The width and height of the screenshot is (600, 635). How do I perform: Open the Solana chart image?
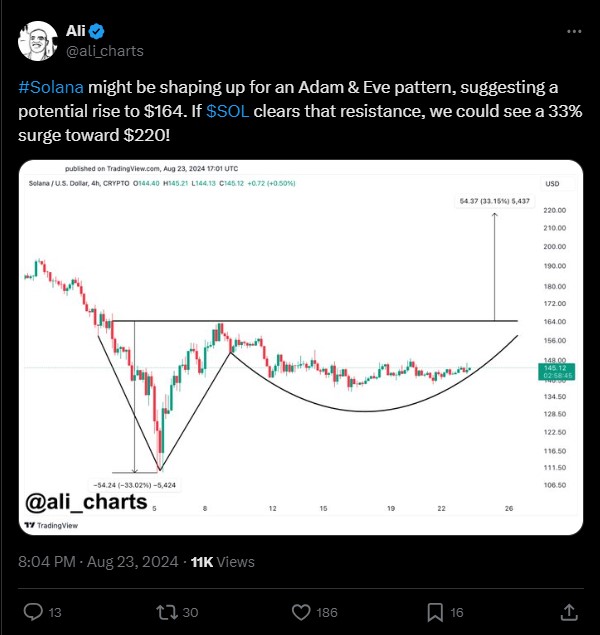[301, 347]
